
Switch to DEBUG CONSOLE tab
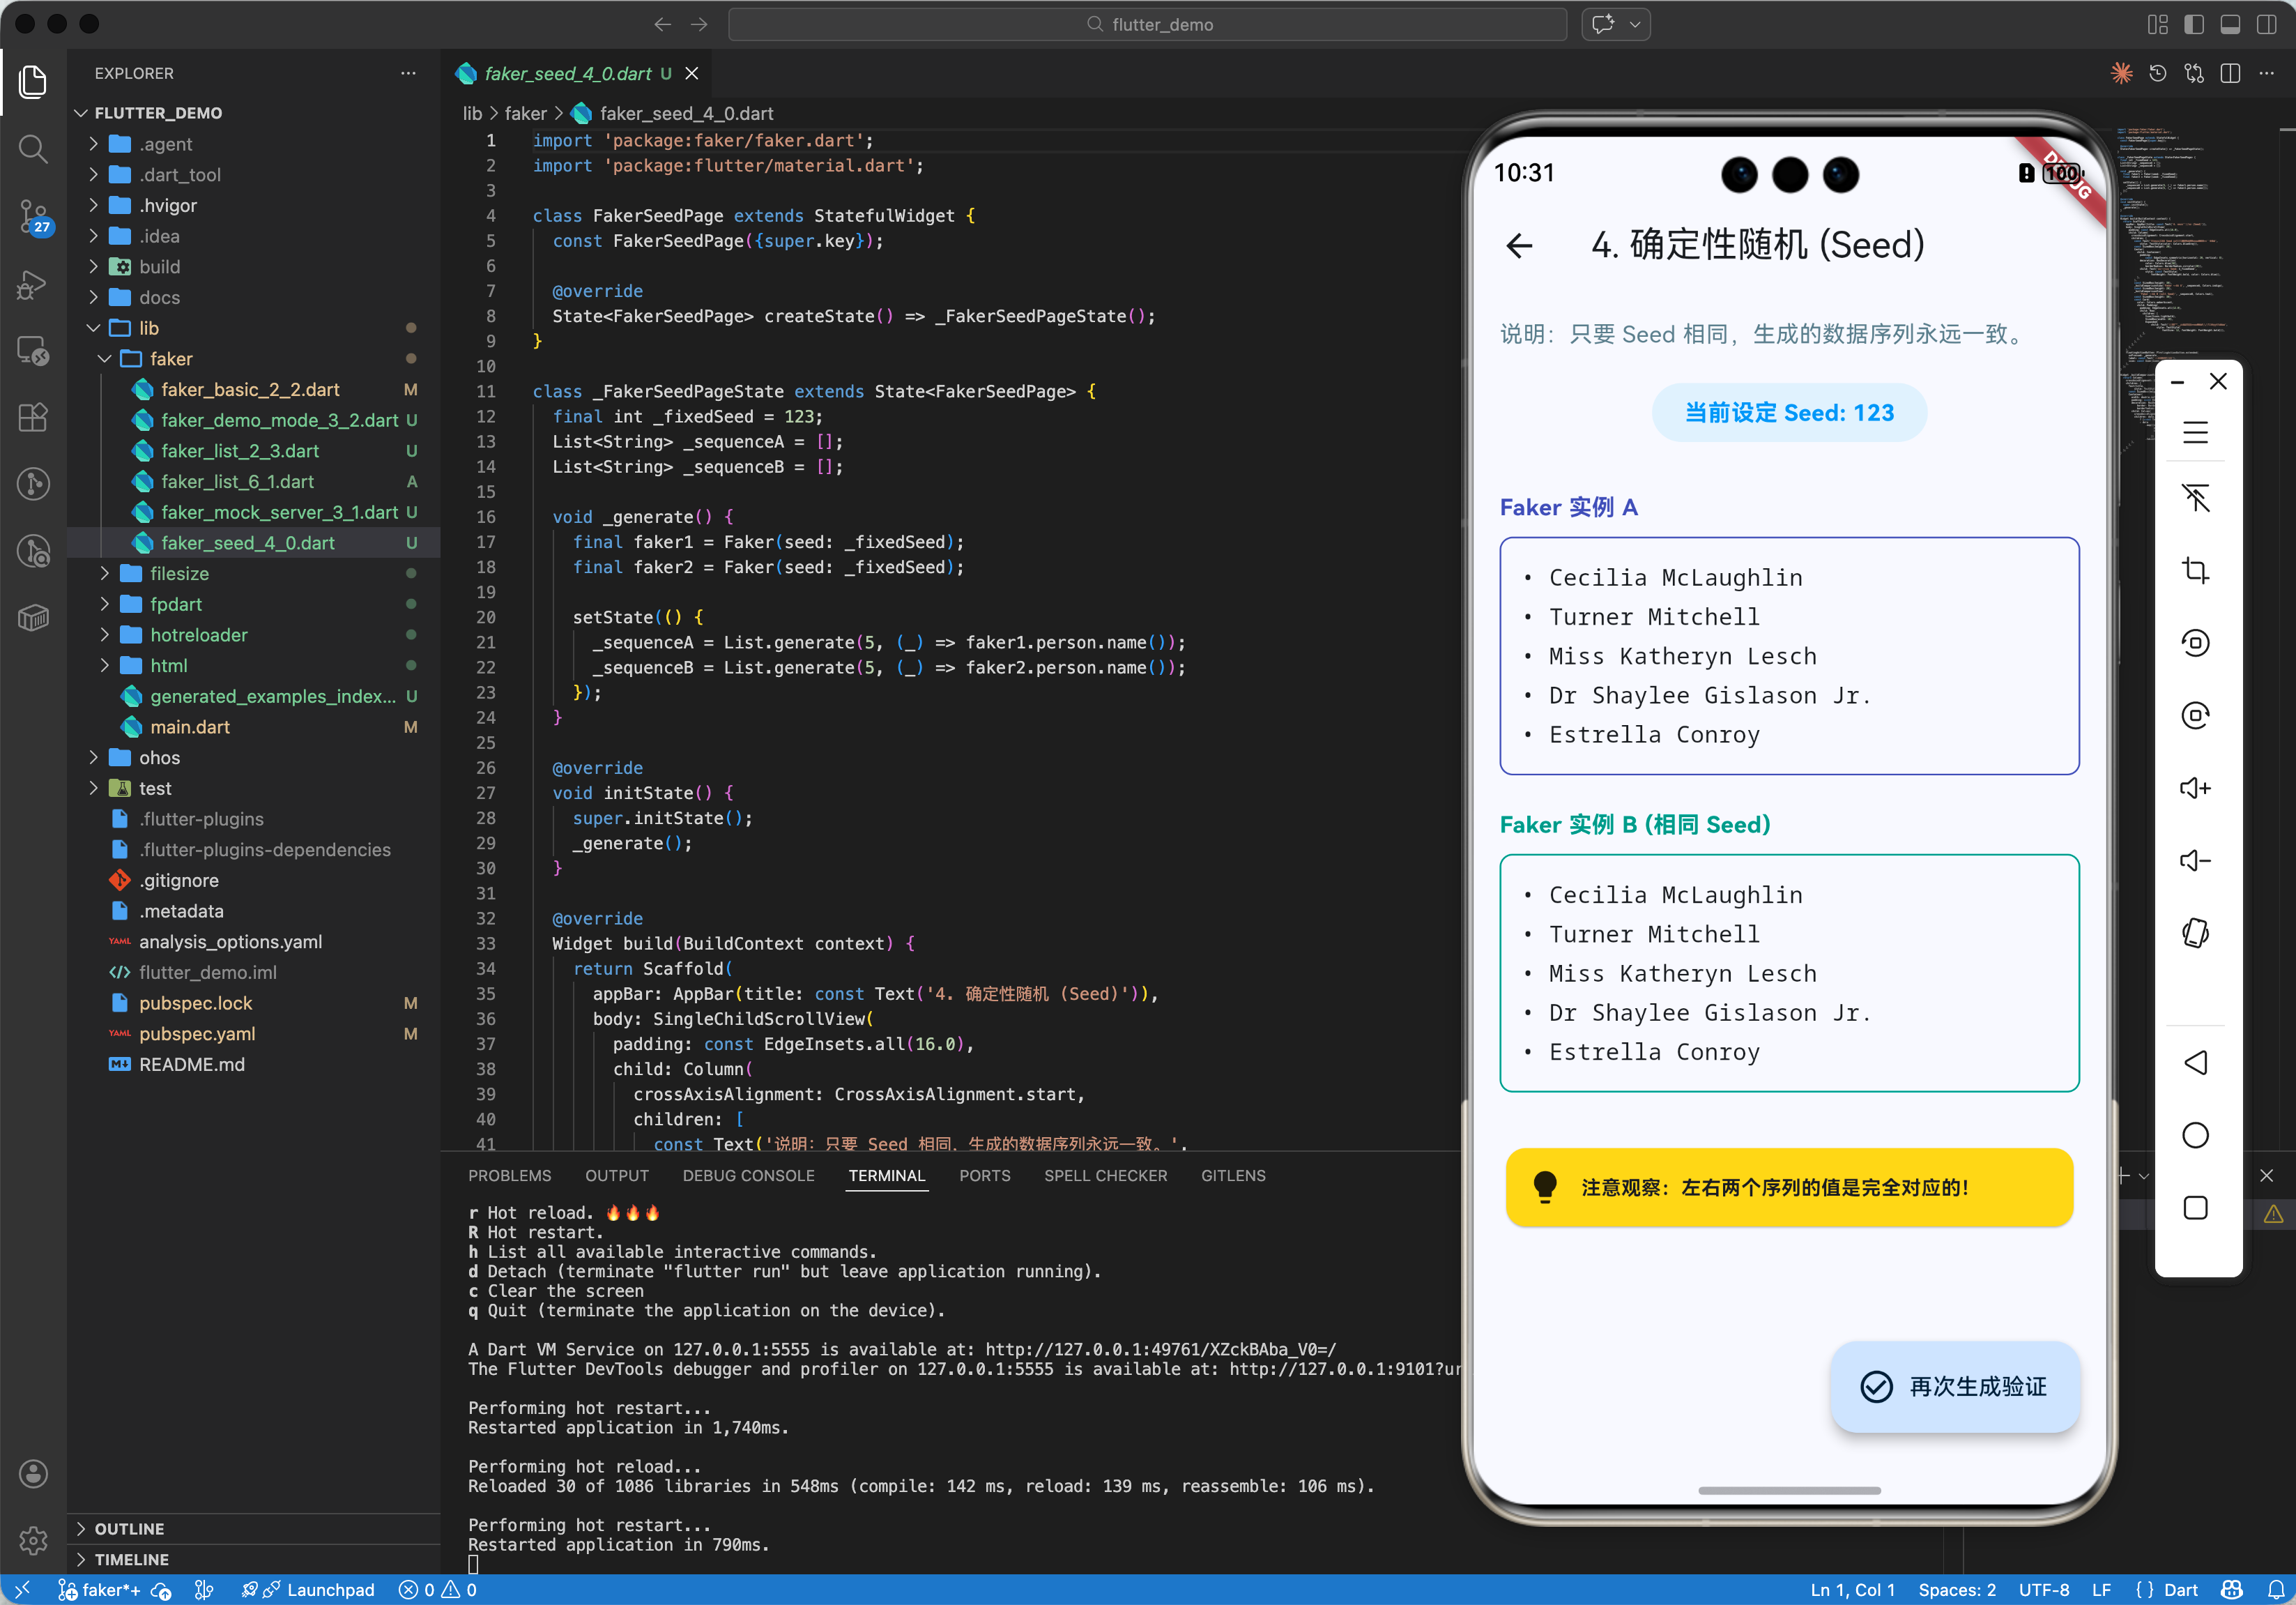coord(748,1176)
